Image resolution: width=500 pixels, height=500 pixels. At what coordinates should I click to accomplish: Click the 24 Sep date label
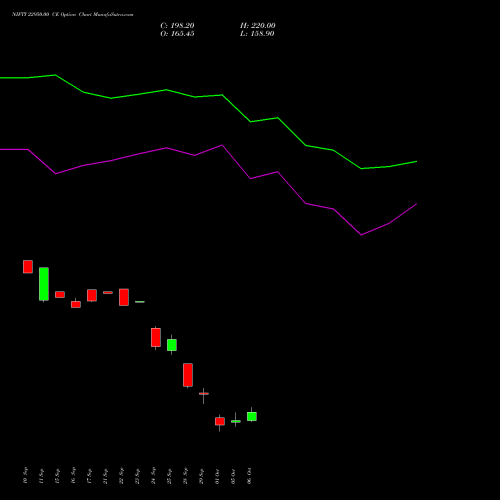point(153,476)
